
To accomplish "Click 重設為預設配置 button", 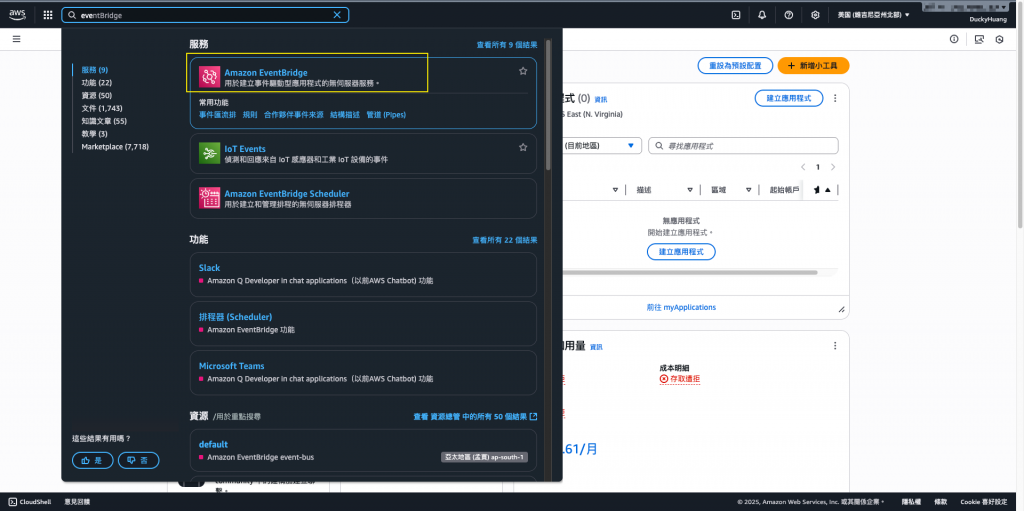I will (x=735, y=66).
